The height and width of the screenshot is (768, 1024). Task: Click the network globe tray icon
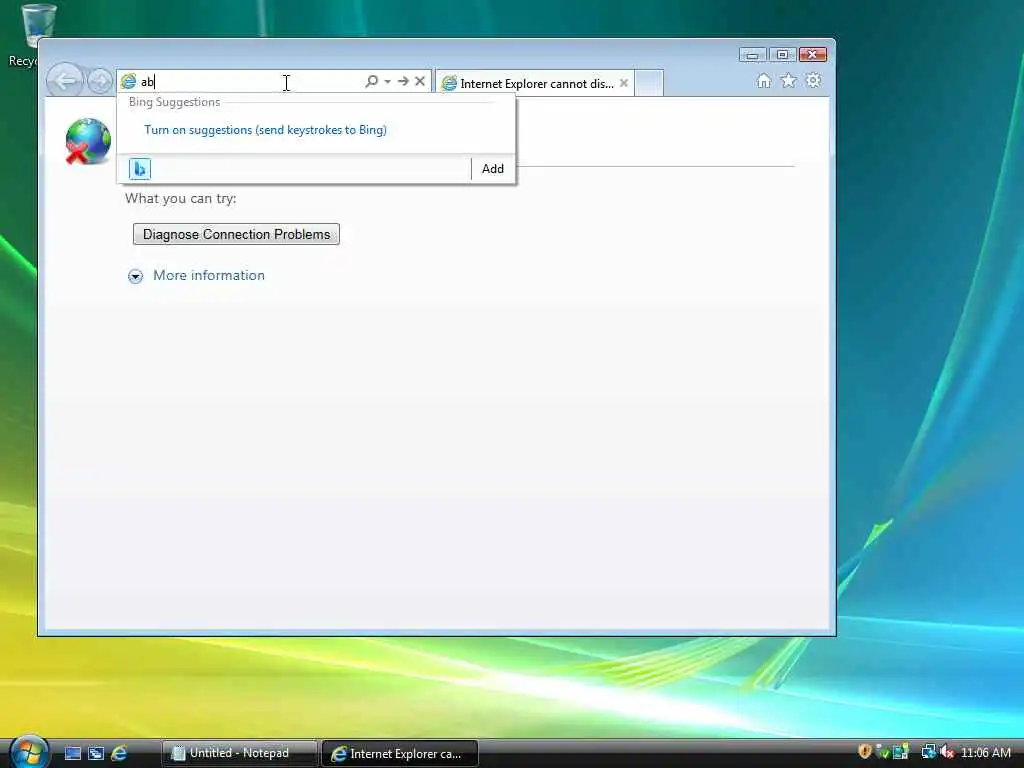click(x=928, y=752)
